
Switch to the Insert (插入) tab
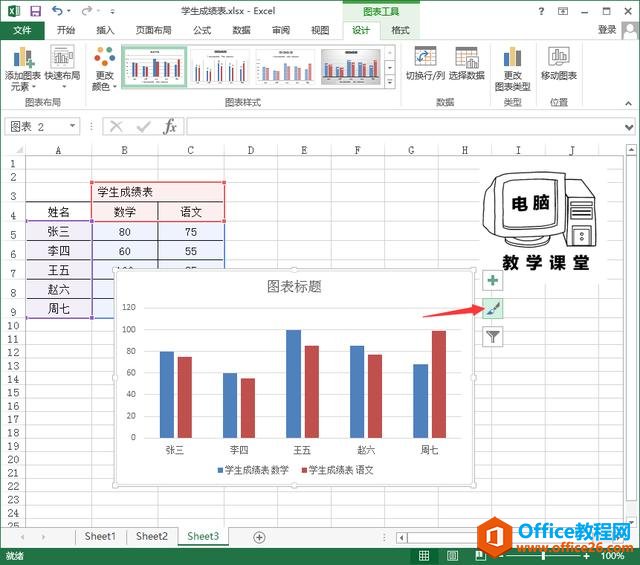[105, 30]
